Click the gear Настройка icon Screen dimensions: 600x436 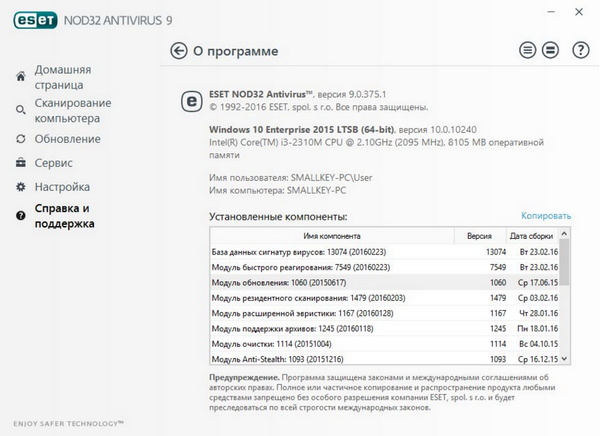(x=20, y=187)
